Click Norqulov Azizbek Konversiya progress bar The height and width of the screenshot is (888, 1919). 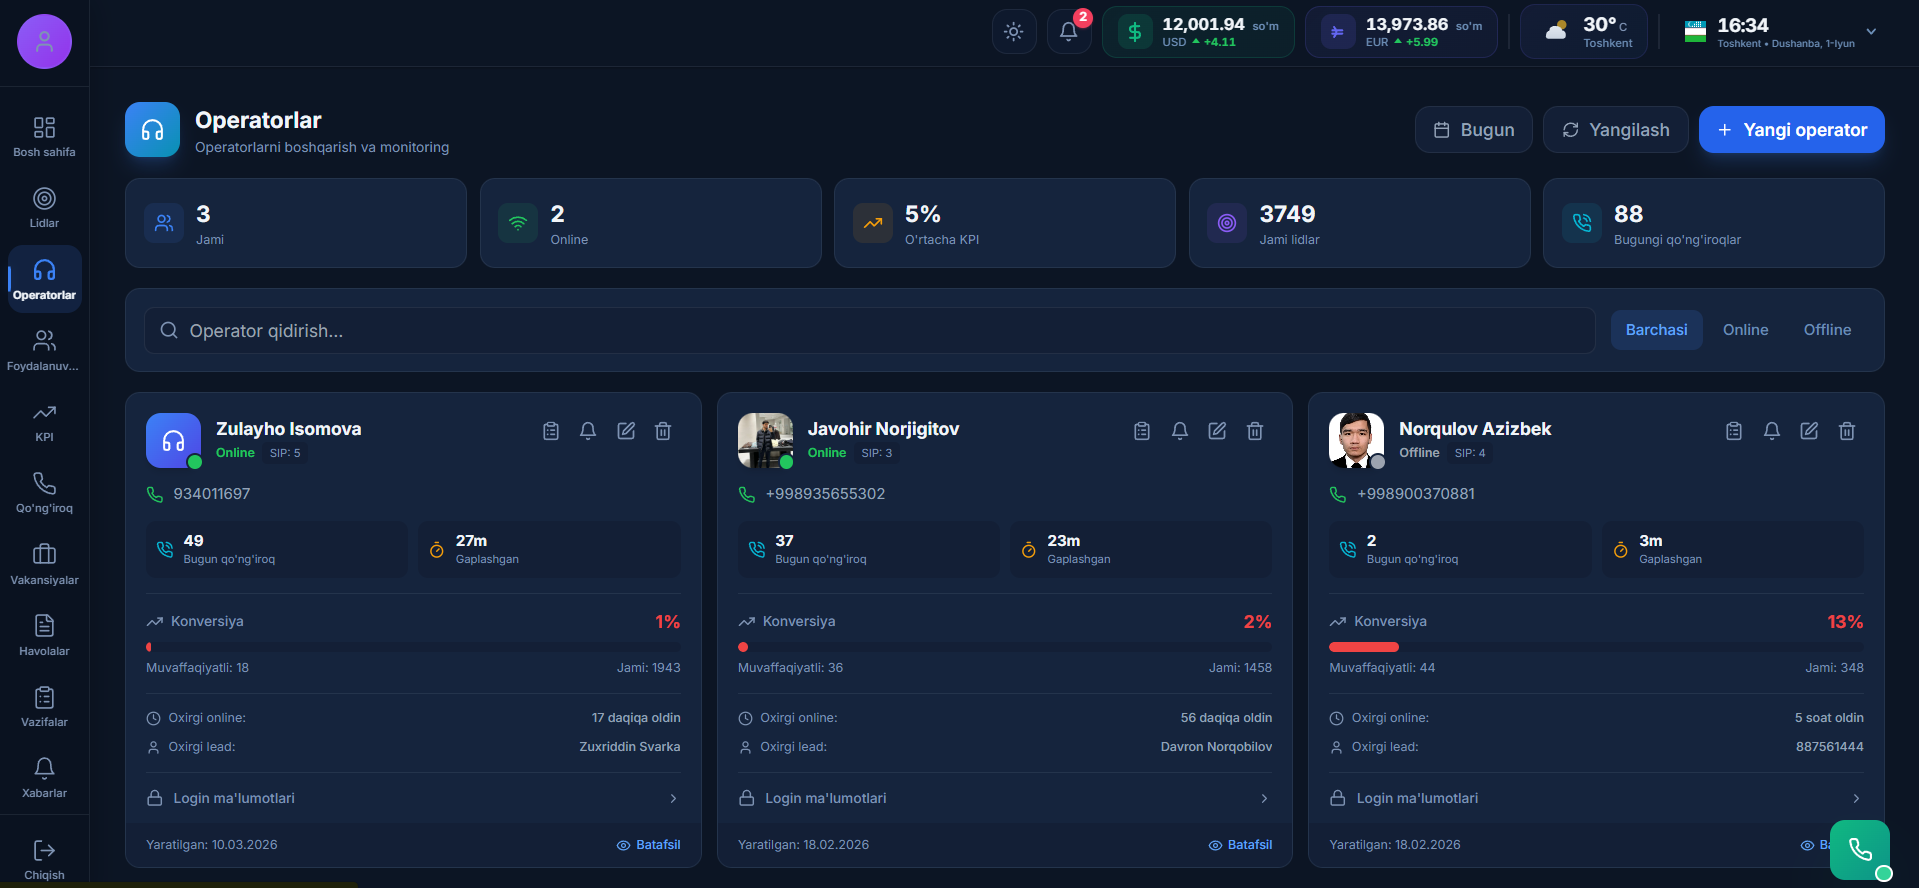pos(1596,647)
